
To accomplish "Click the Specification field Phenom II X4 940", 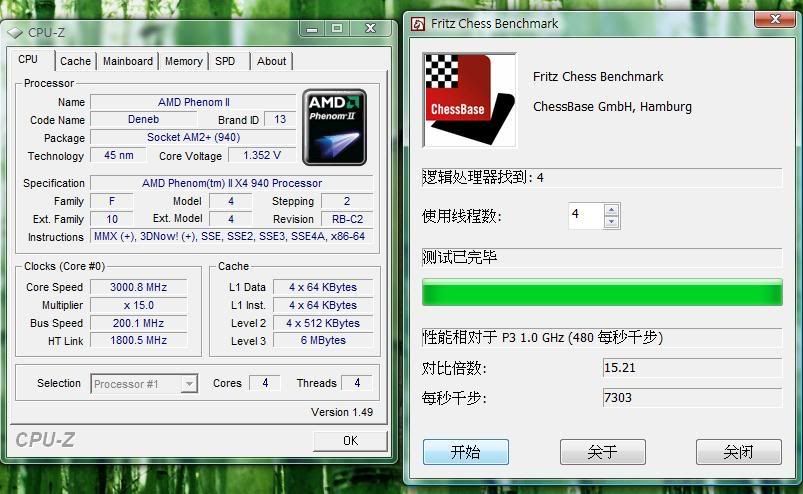I will tap(232, 183).
